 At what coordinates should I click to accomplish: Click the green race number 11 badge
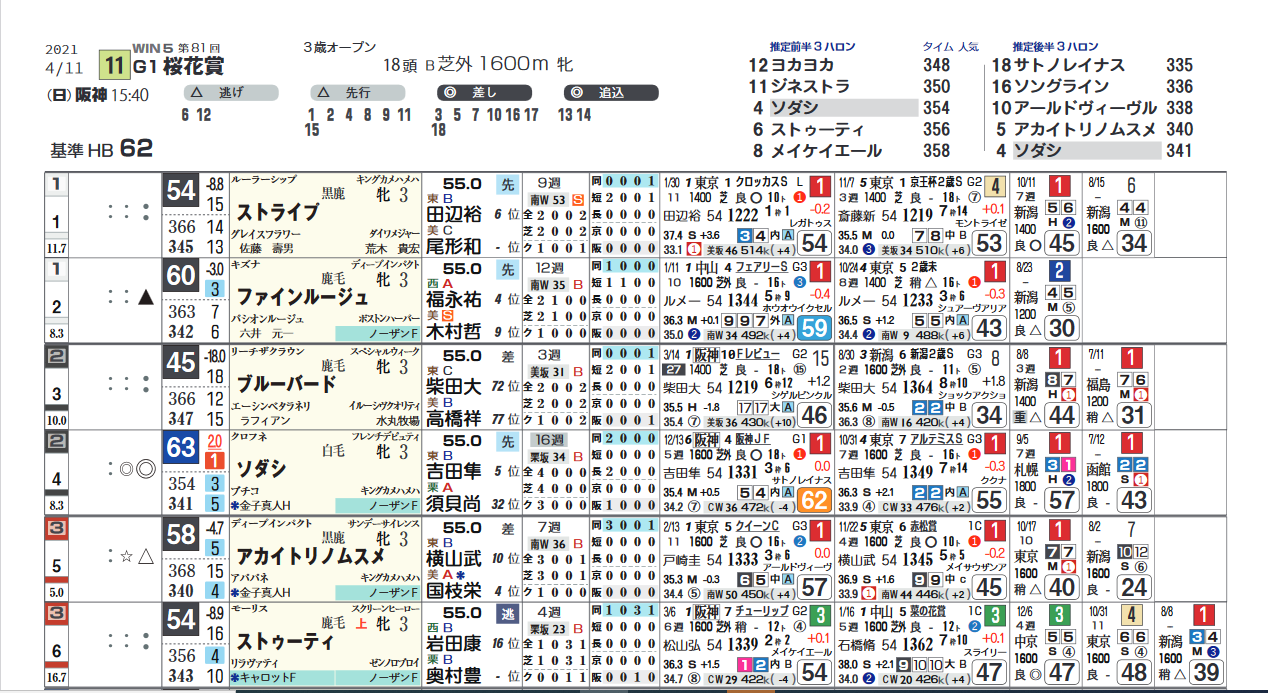115,66
